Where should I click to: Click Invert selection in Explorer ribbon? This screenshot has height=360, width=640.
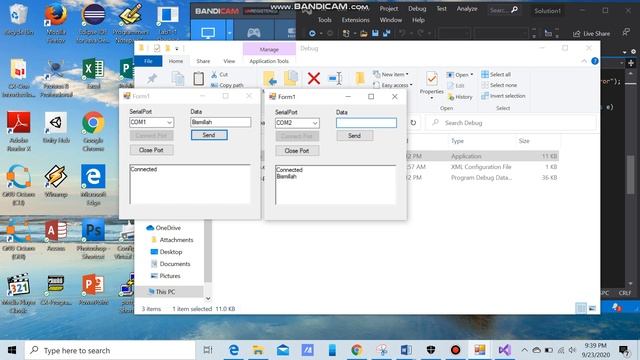click(503, 96)
